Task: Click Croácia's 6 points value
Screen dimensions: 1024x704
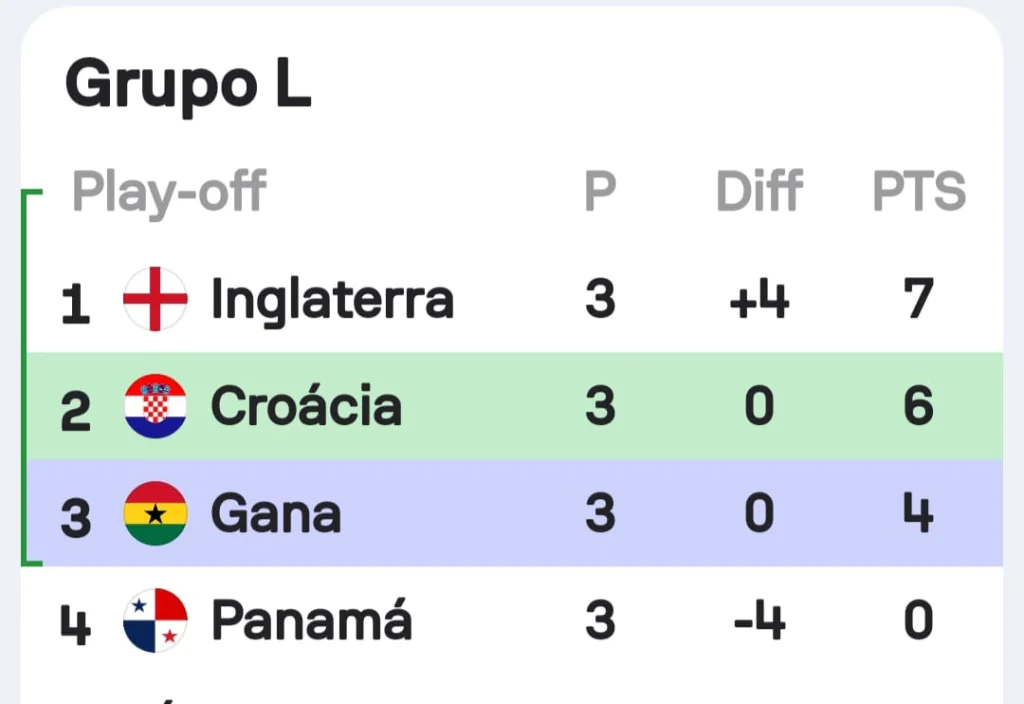Action: pos(918,406)
